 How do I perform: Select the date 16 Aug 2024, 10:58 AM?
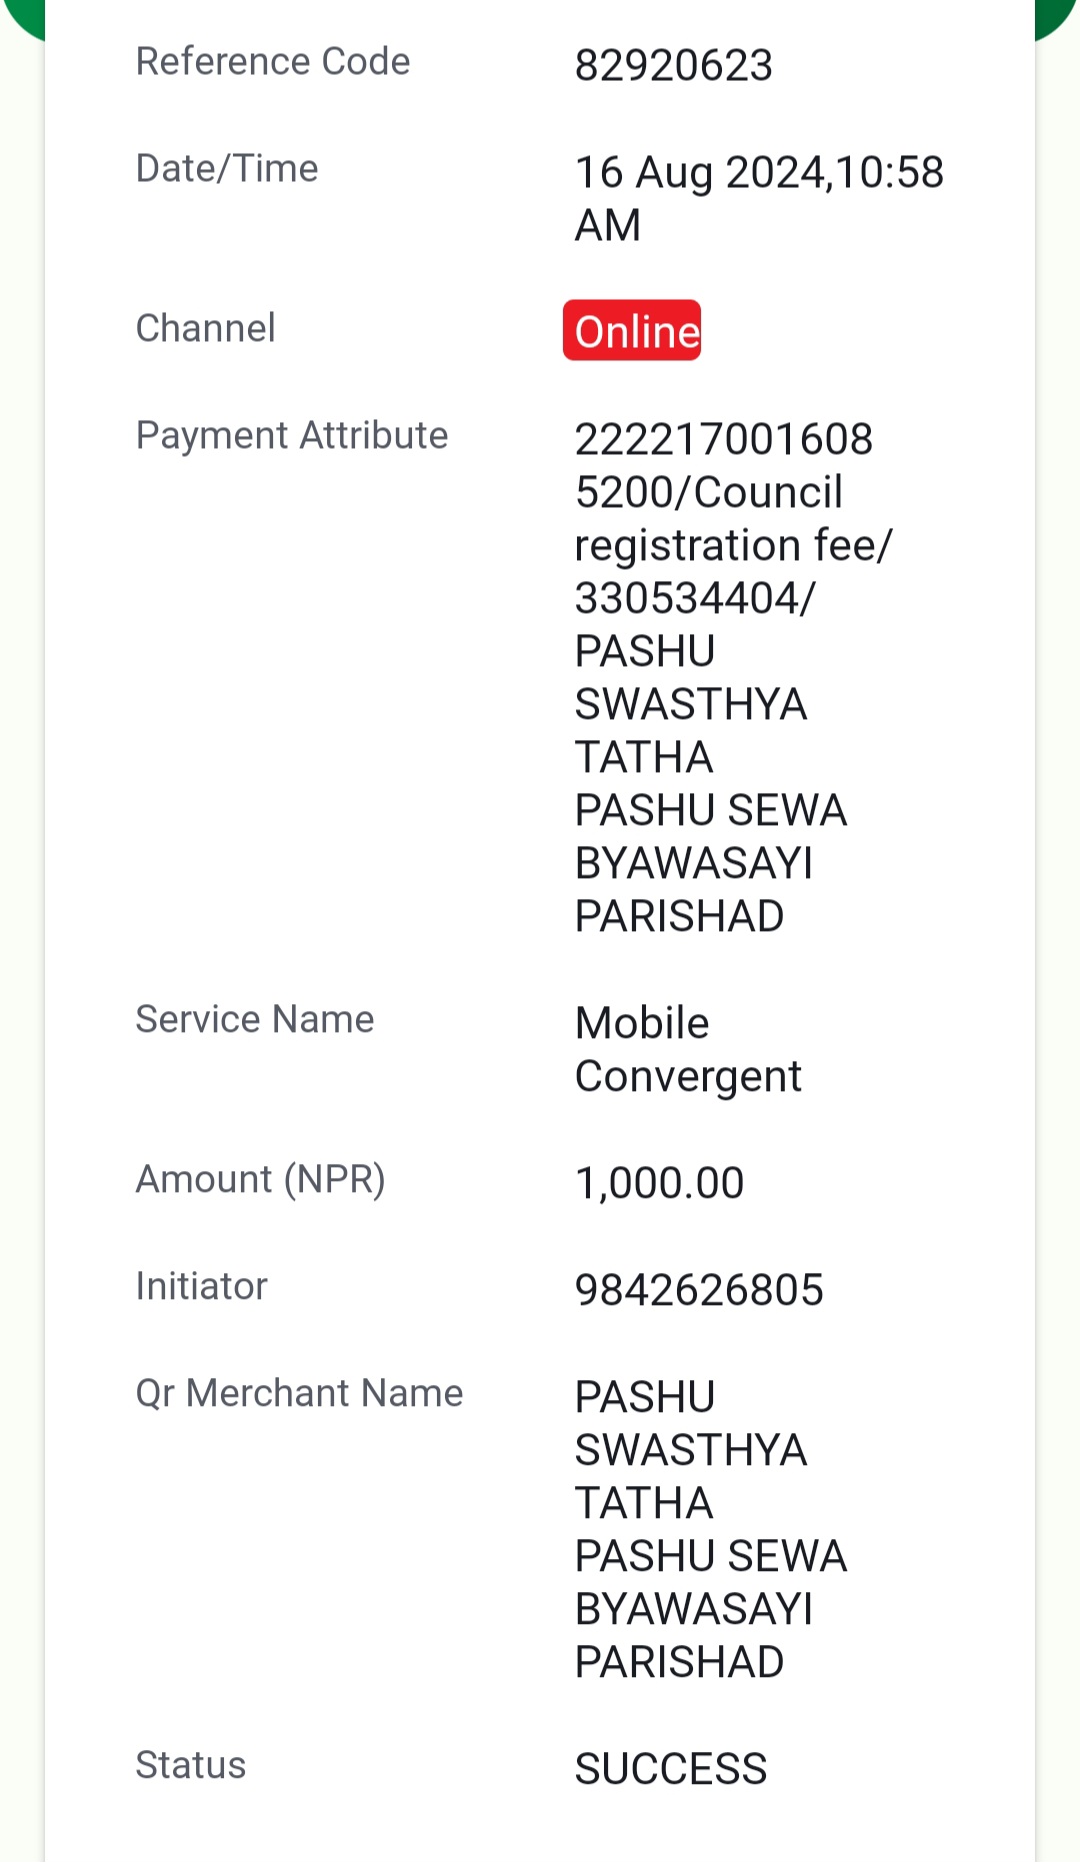(x=759, y=199)
